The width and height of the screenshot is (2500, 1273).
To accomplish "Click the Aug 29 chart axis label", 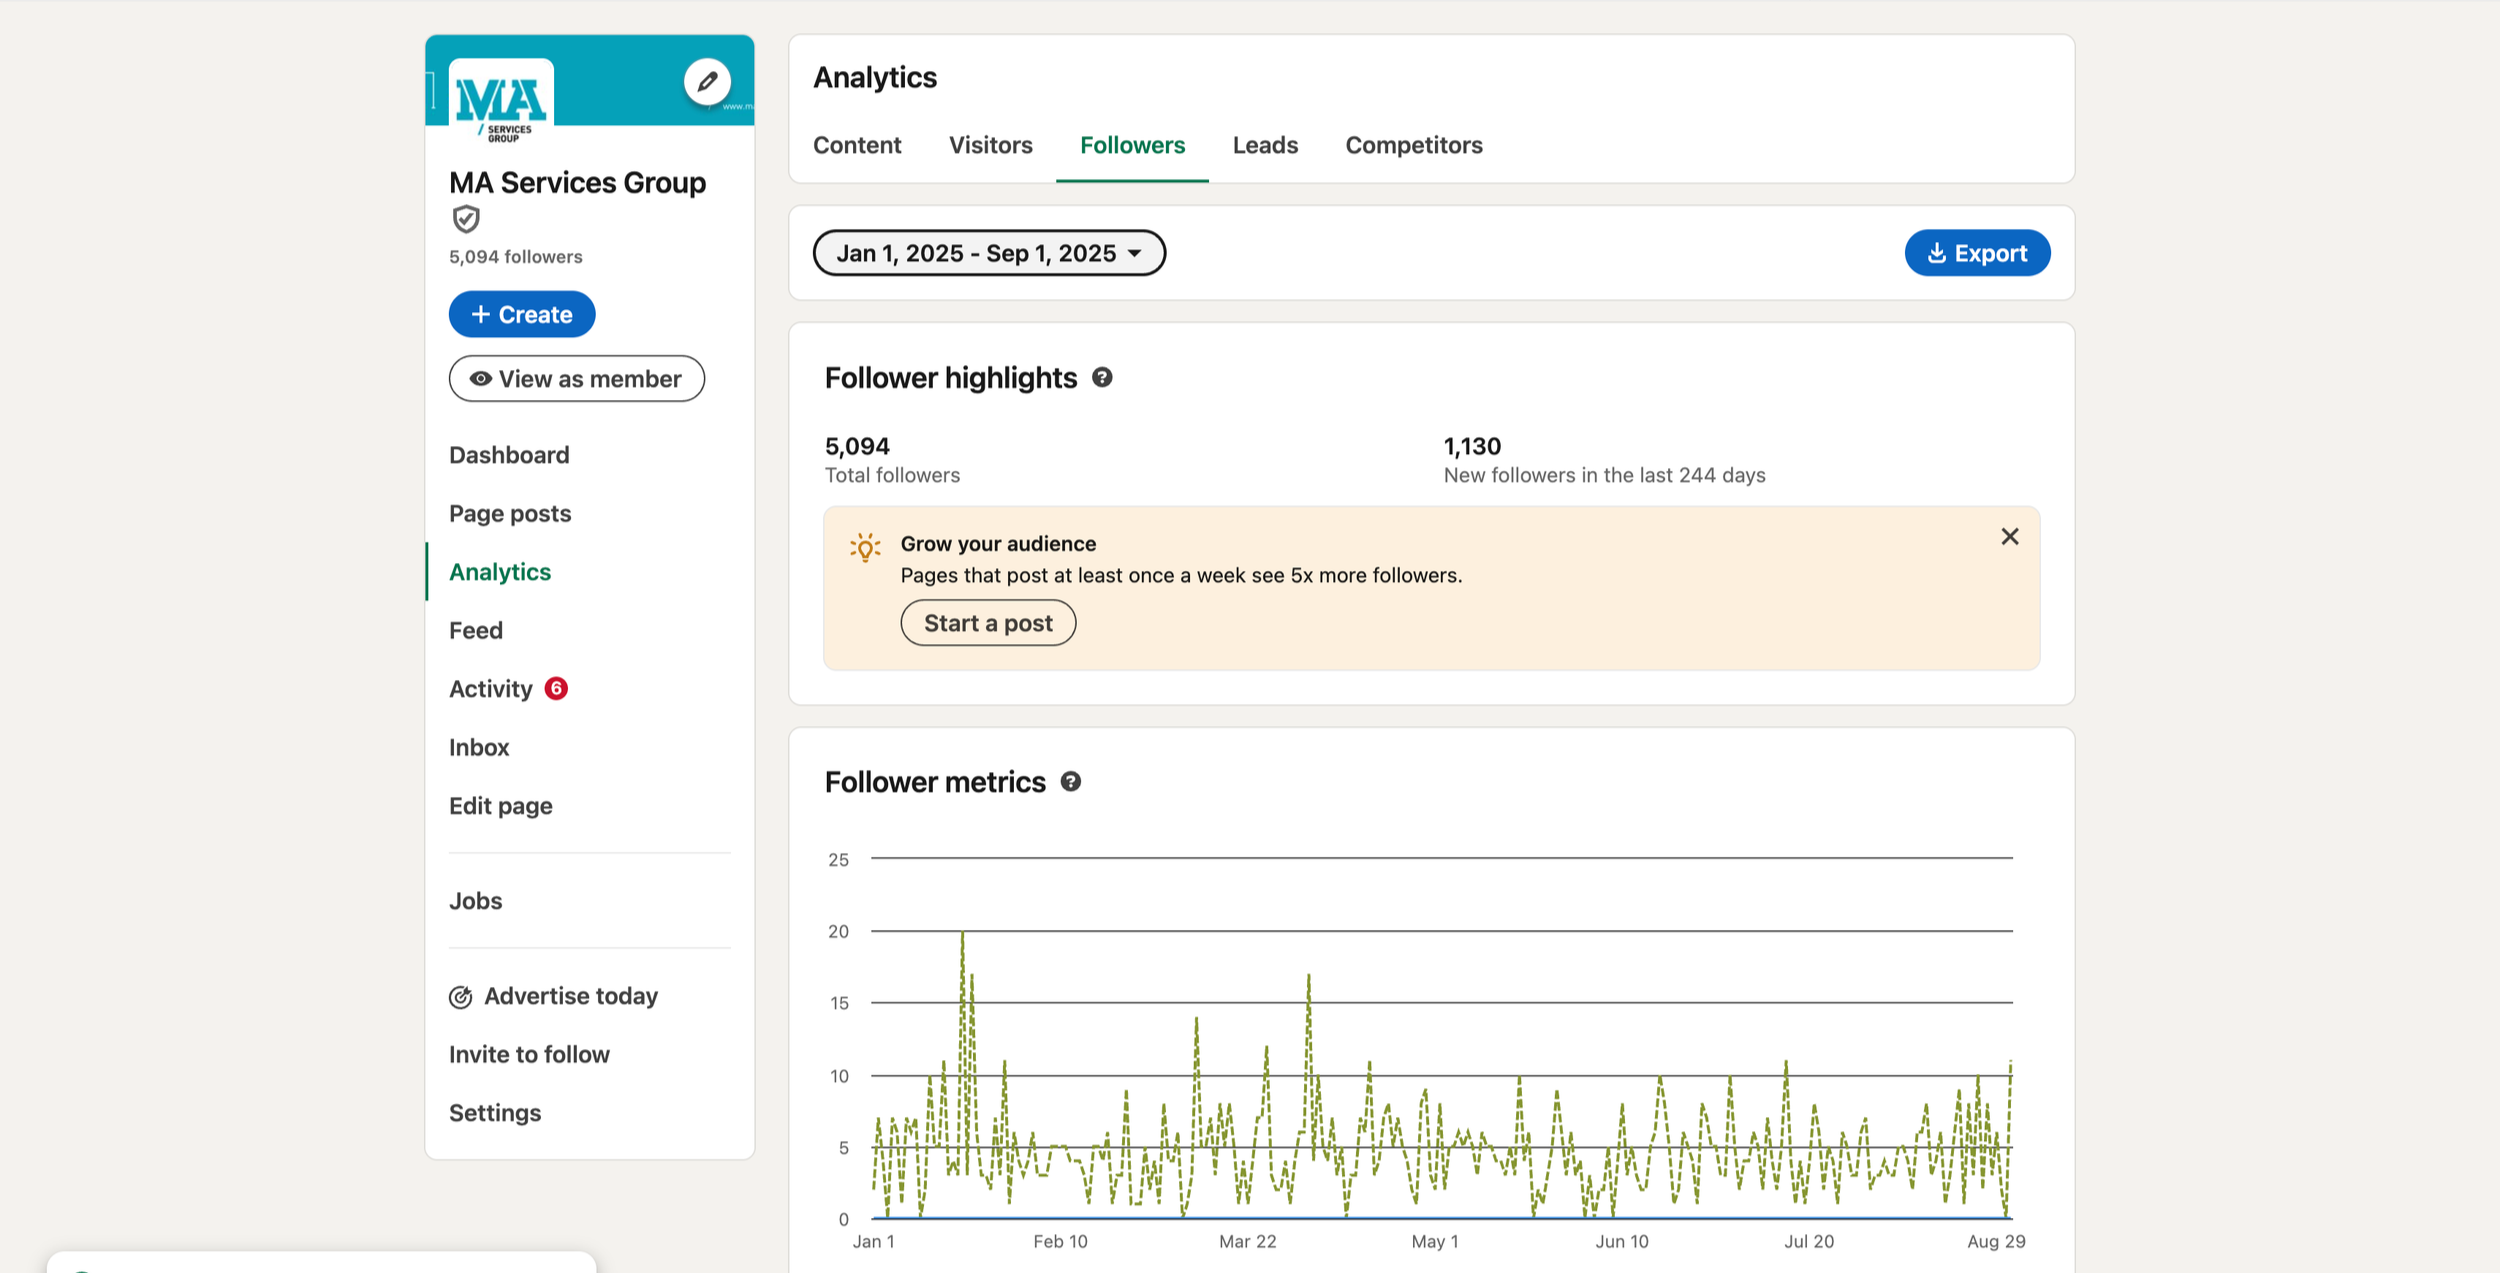I will tap(1996, 1241).
